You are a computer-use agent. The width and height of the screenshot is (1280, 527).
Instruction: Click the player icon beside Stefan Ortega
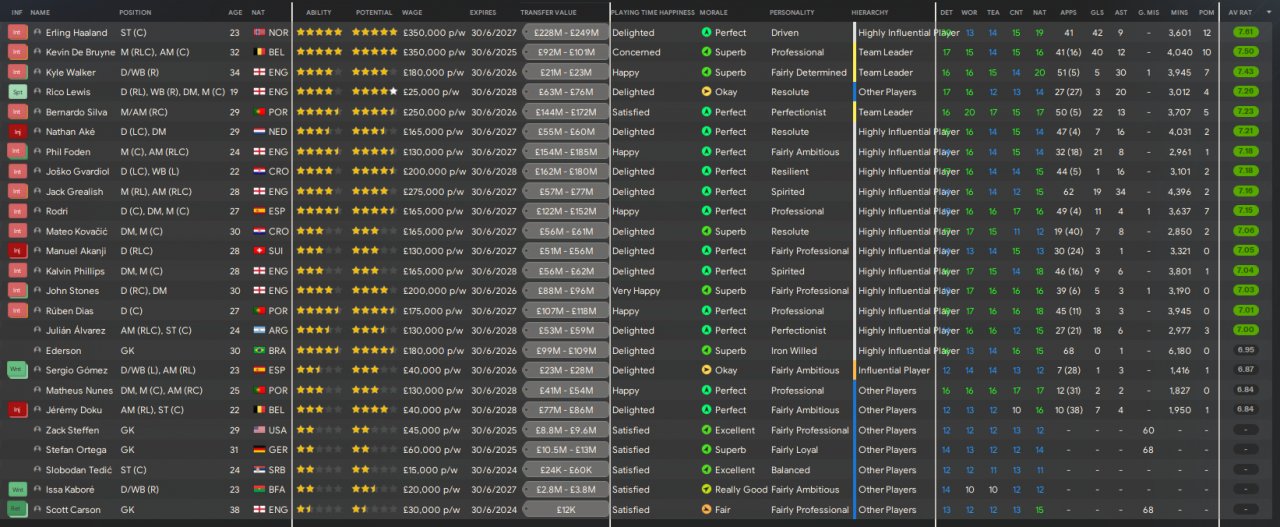click(38, 450)
